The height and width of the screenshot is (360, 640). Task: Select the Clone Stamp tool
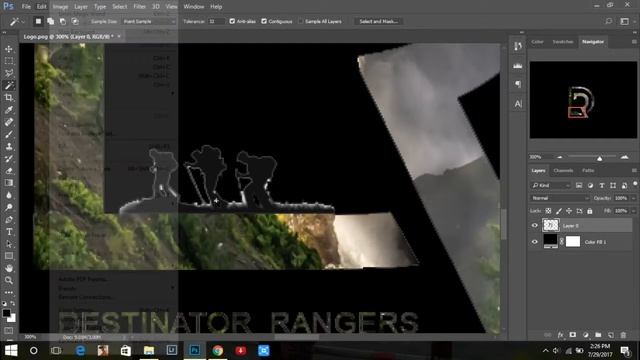(9, 147)
